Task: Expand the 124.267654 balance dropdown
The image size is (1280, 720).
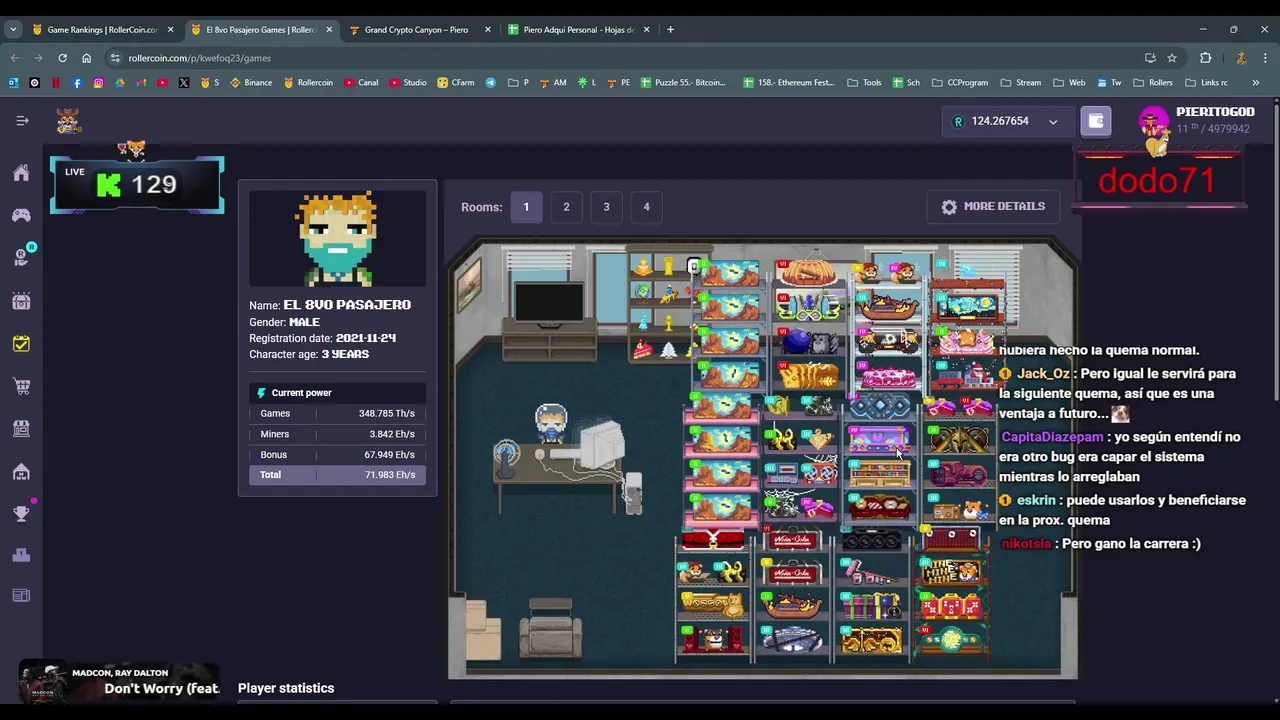Action: point(1053,122)
